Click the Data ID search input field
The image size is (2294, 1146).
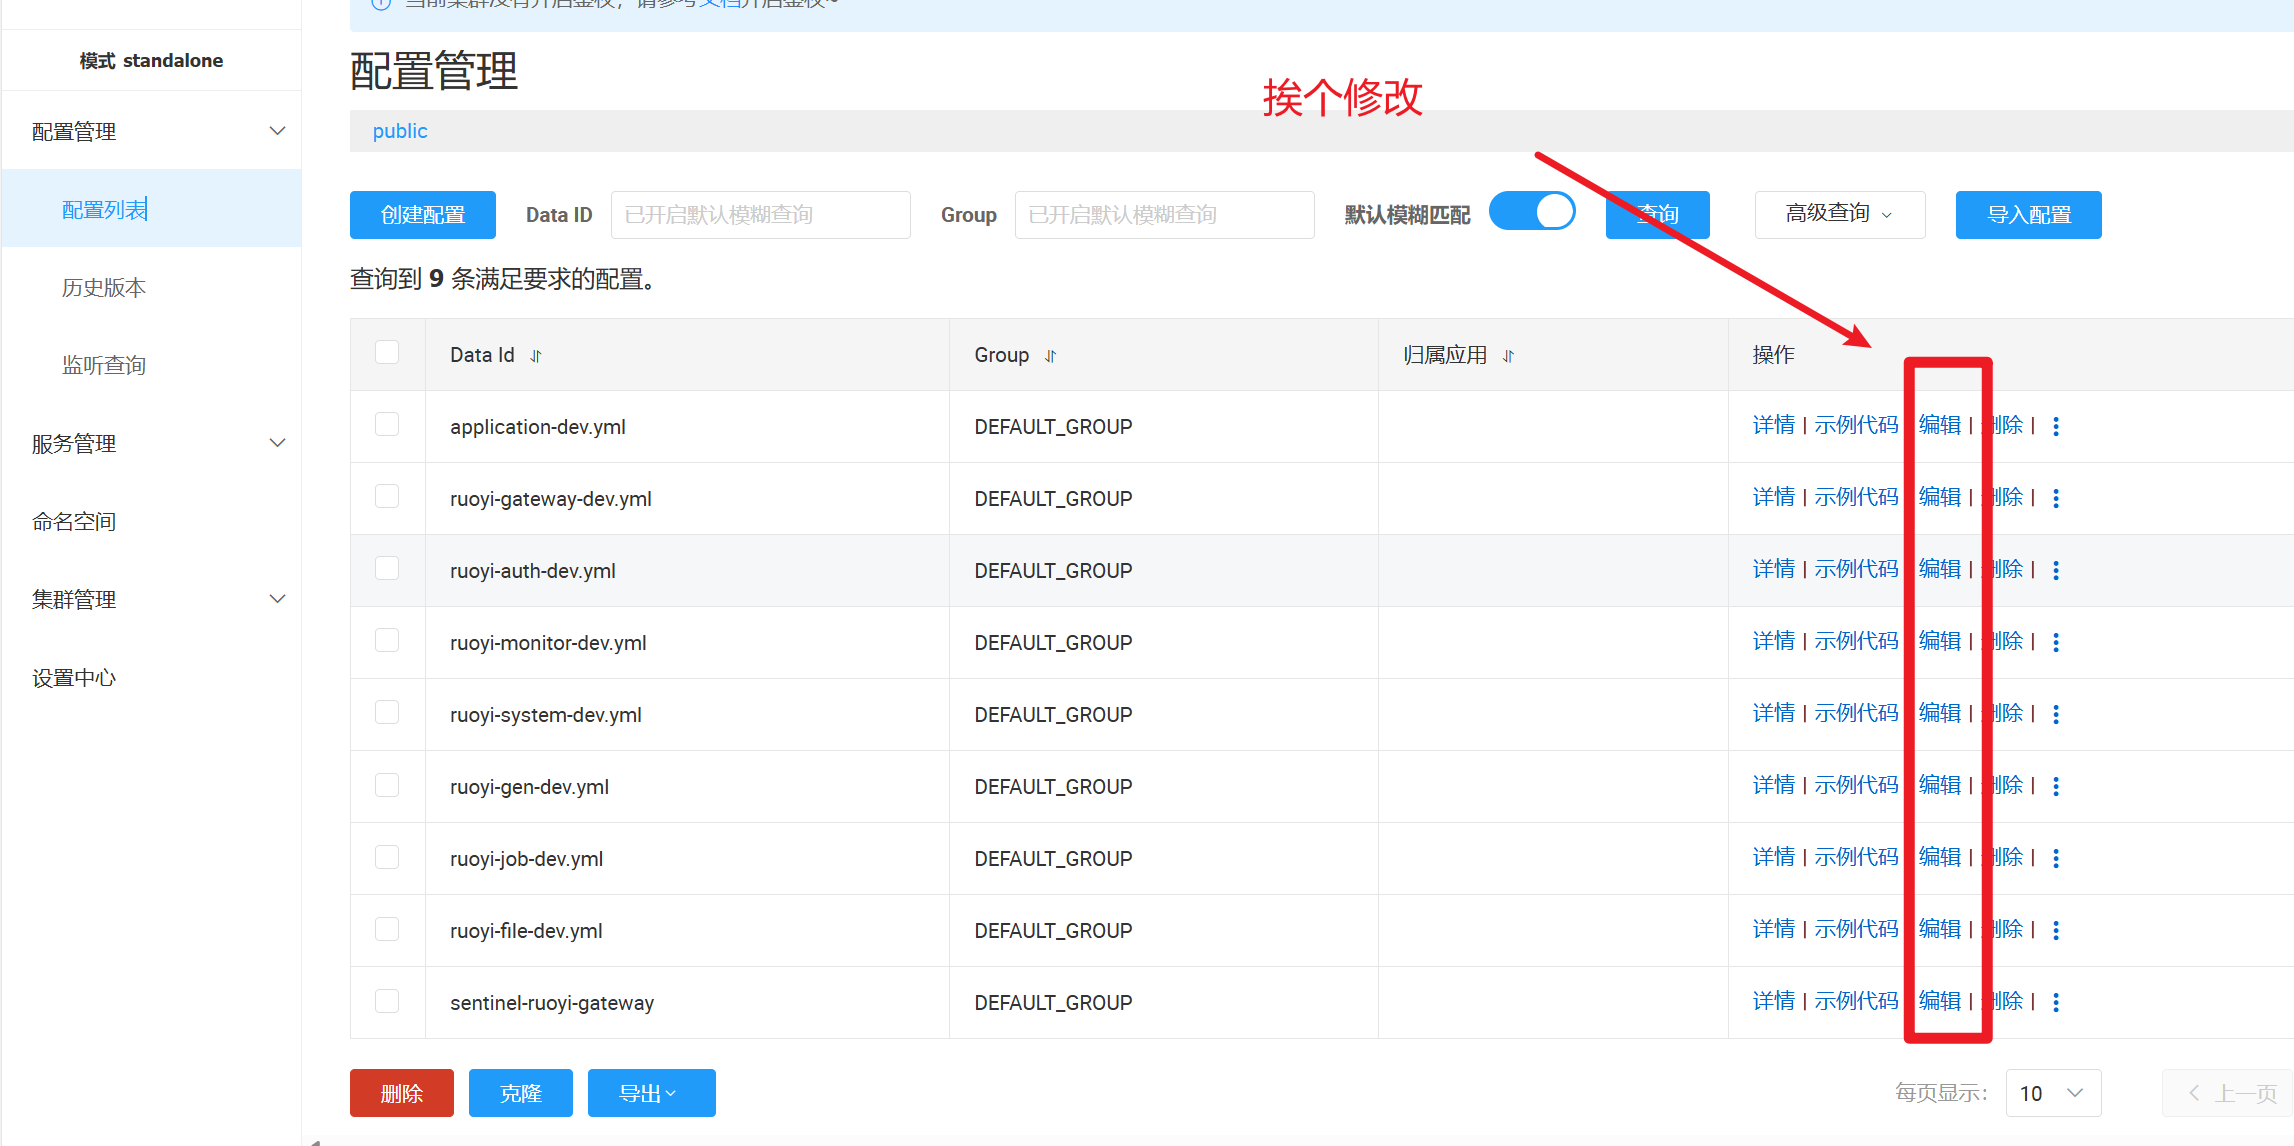760,215
